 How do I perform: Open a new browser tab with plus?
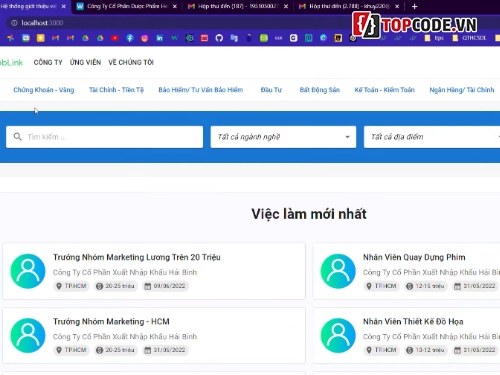pyautogui.click(x=414, y=6)
